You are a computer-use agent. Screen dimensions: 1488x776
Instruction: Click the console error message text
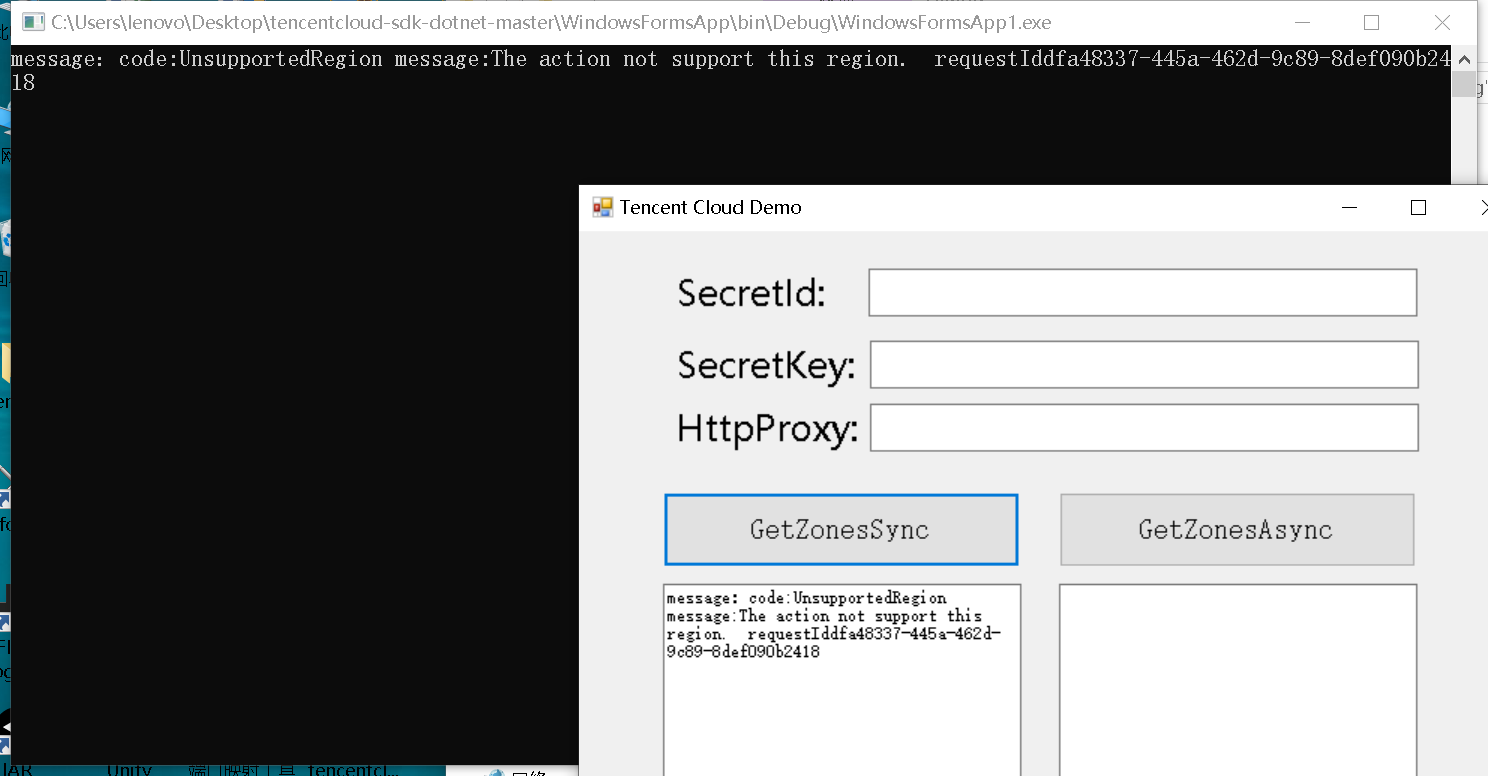(730, 70)
